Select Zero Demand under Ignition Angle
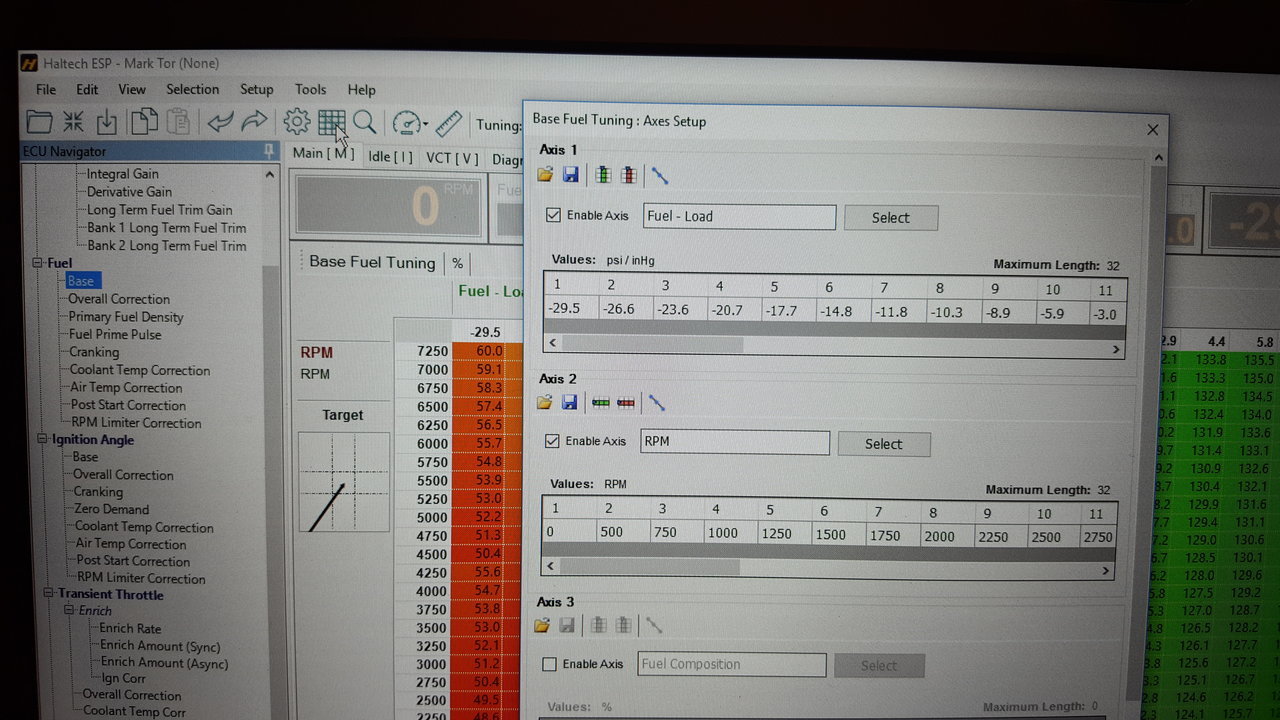This screenshot has width=1280, height=720. coord(111,509)
